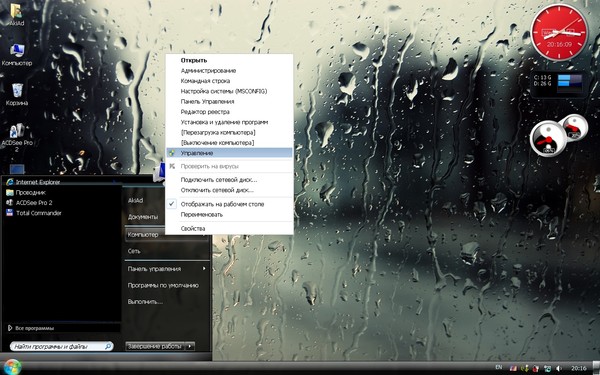Image resolution: width=600 pixels, height=375 pixels.
Task: Select Переименовать in context menu
Action: click(202, 215)
